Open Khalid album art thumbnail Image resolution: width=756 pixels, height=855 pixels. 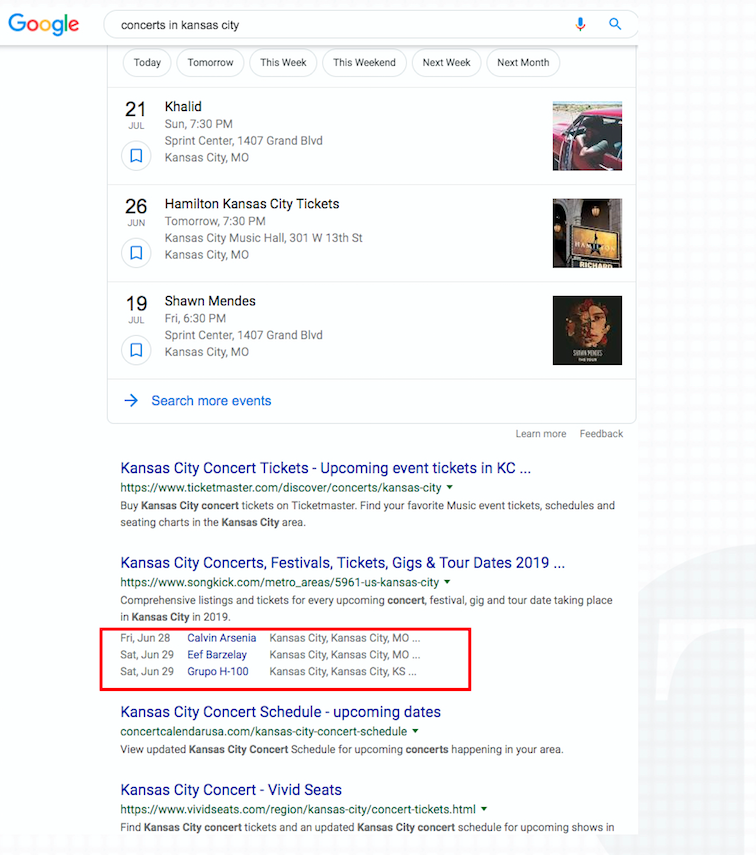(x=587, y=136)
